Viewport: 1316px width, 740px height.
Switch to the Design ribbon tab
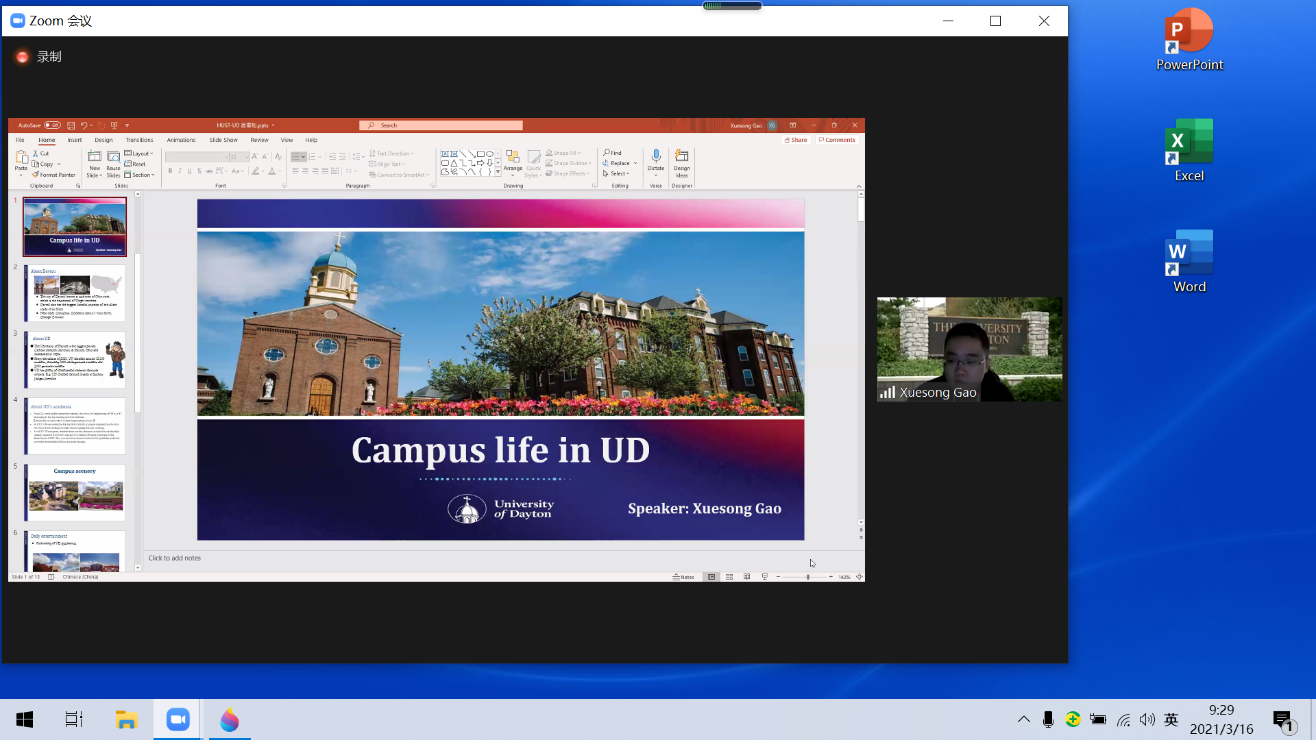click(104, 140)
